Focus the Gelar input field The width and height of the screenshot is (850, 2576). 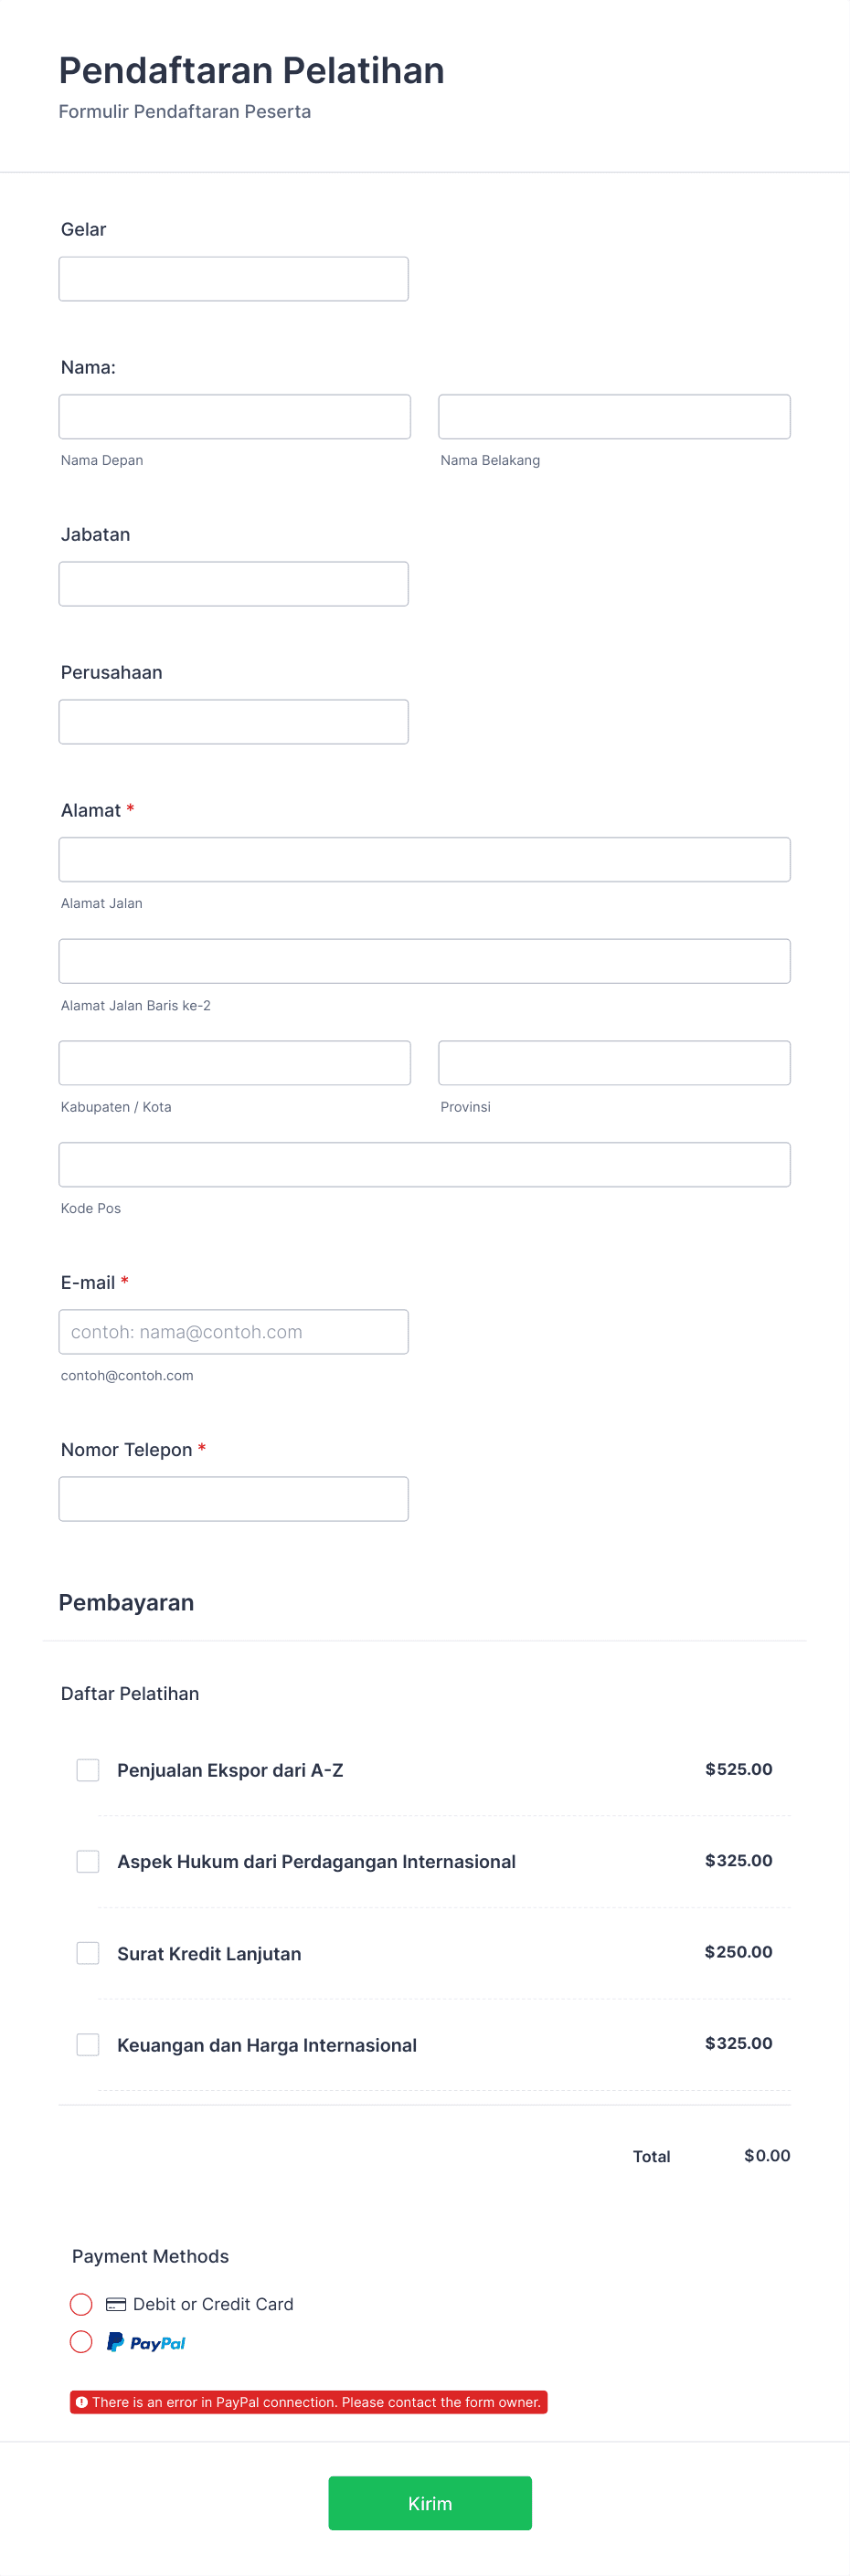point(234,279)
